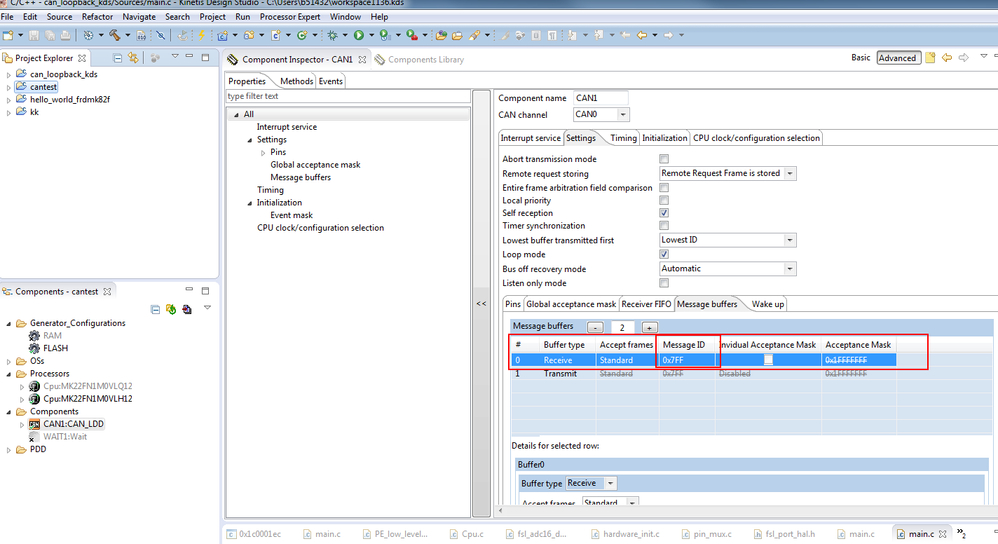
Task: Select the CAN1:CAN_LDD component
Action: tap(73, 424)
